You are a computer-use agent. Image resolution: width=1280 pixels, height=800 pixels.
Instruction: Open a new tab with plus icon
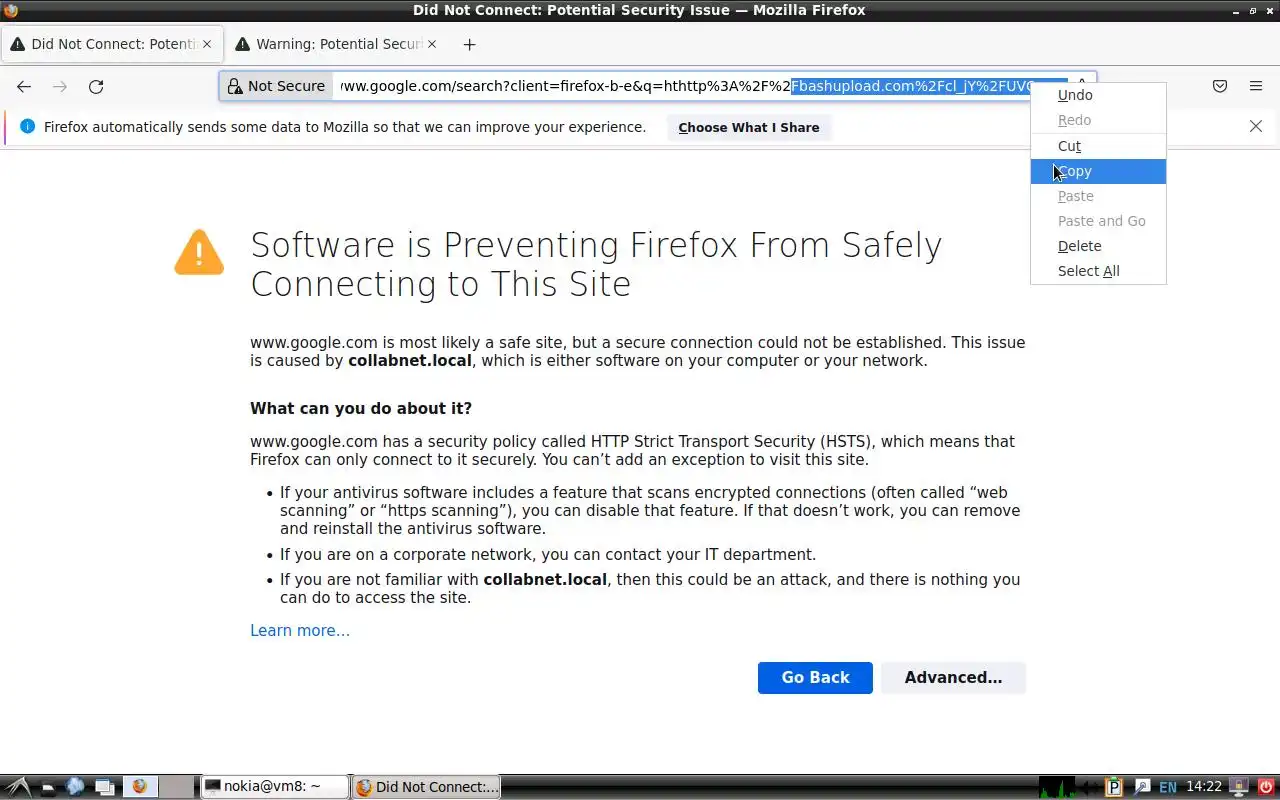click(x=469, y=44)
